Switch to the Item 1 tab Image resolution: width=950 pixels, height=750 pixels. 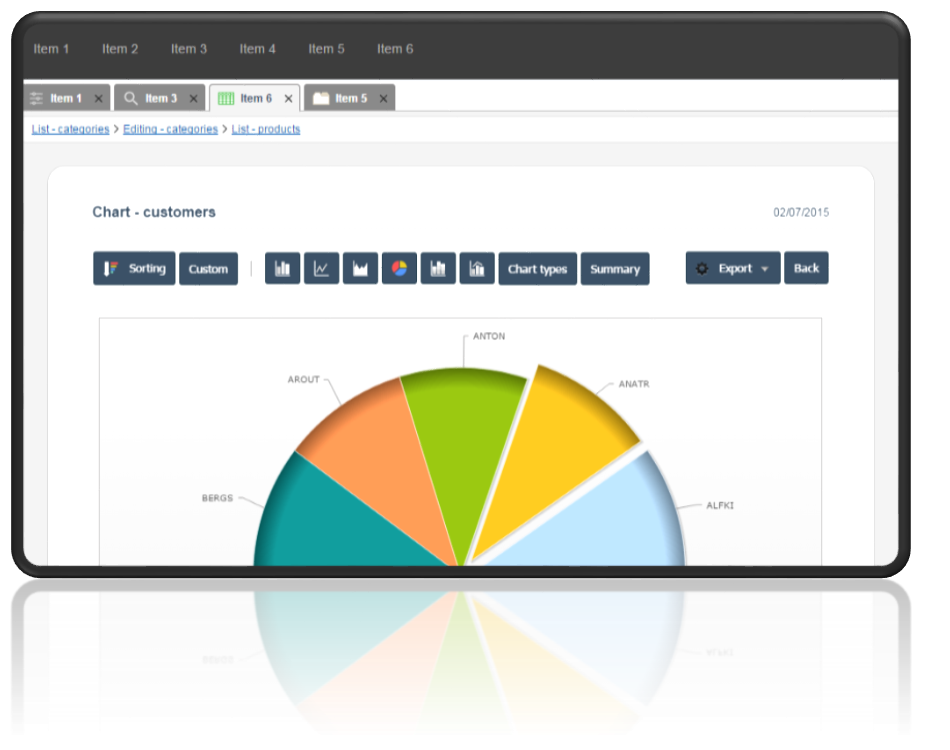67,98
